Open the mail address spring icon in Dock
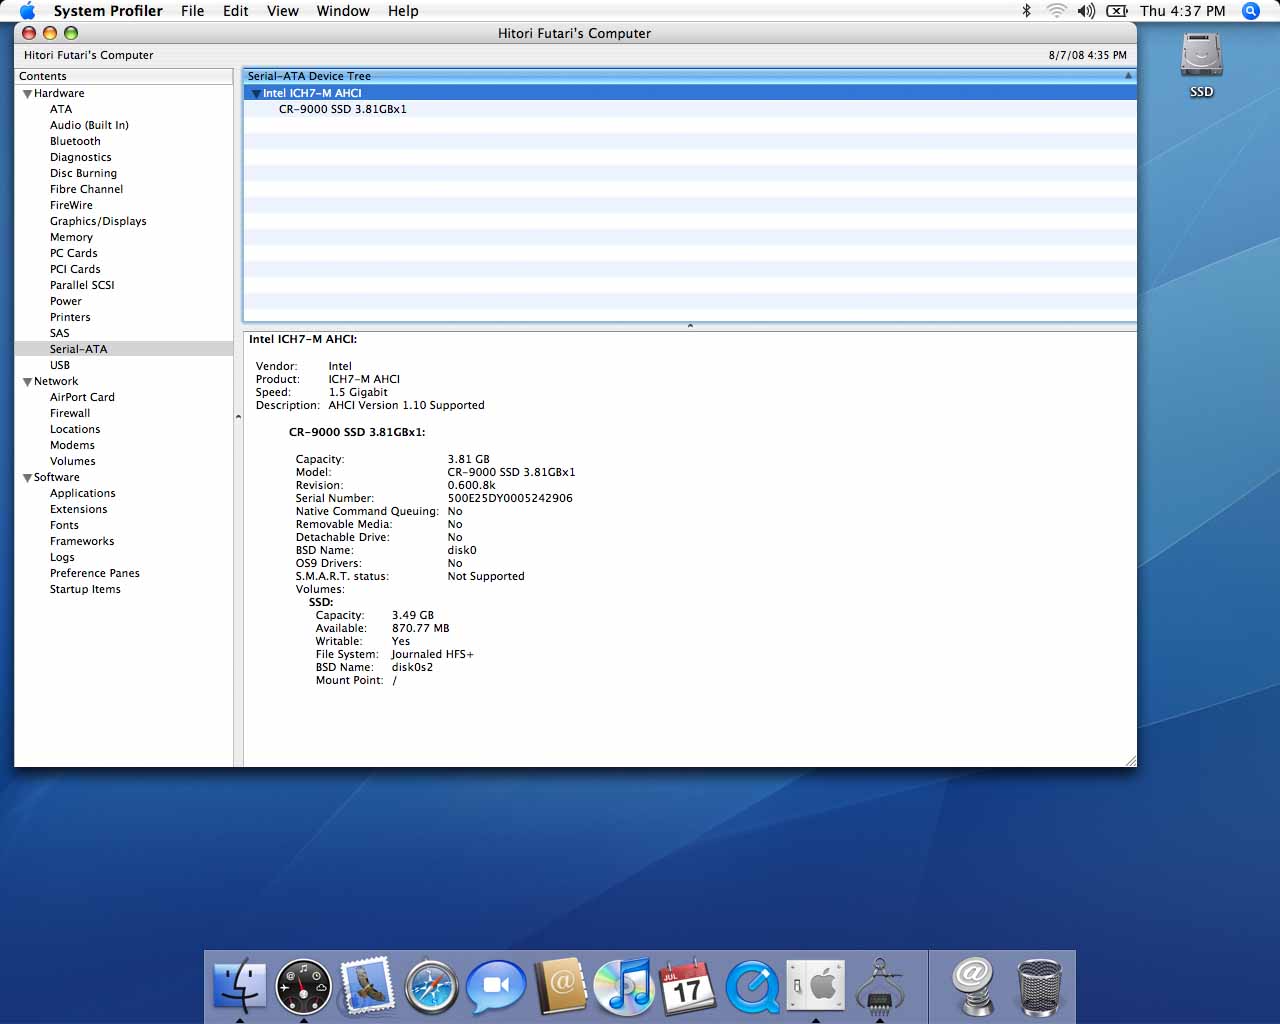 pos(972,986)
